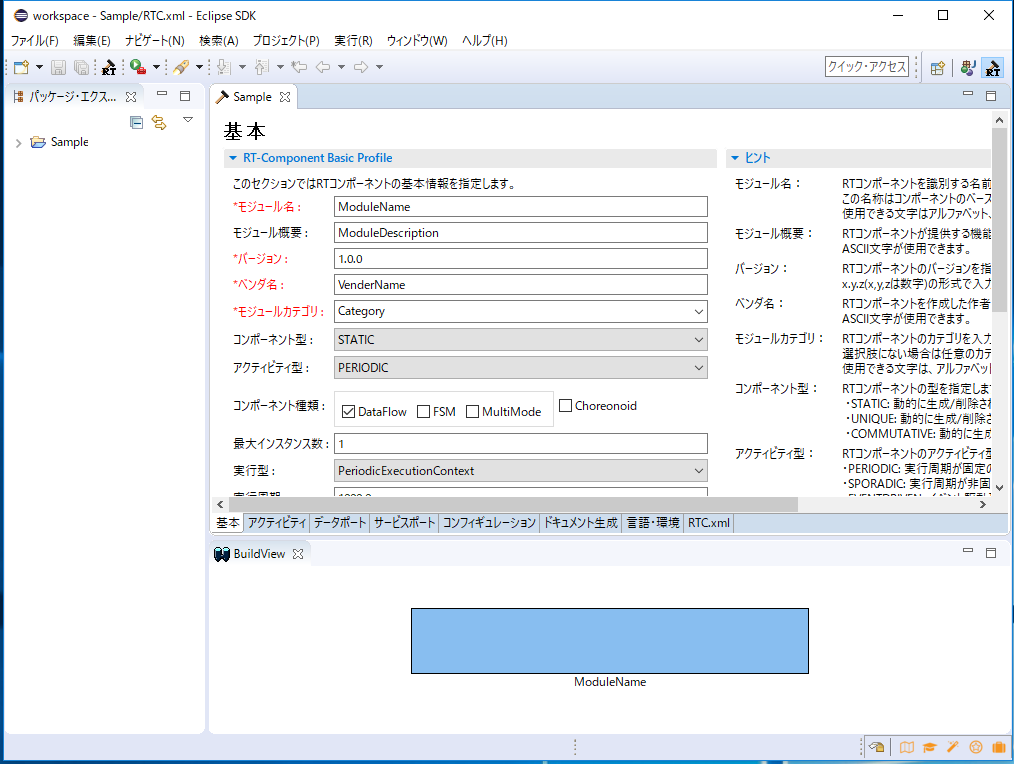Click the Save icon in toolbar
The image size is (1014, 764).
[x=58, y=67]
